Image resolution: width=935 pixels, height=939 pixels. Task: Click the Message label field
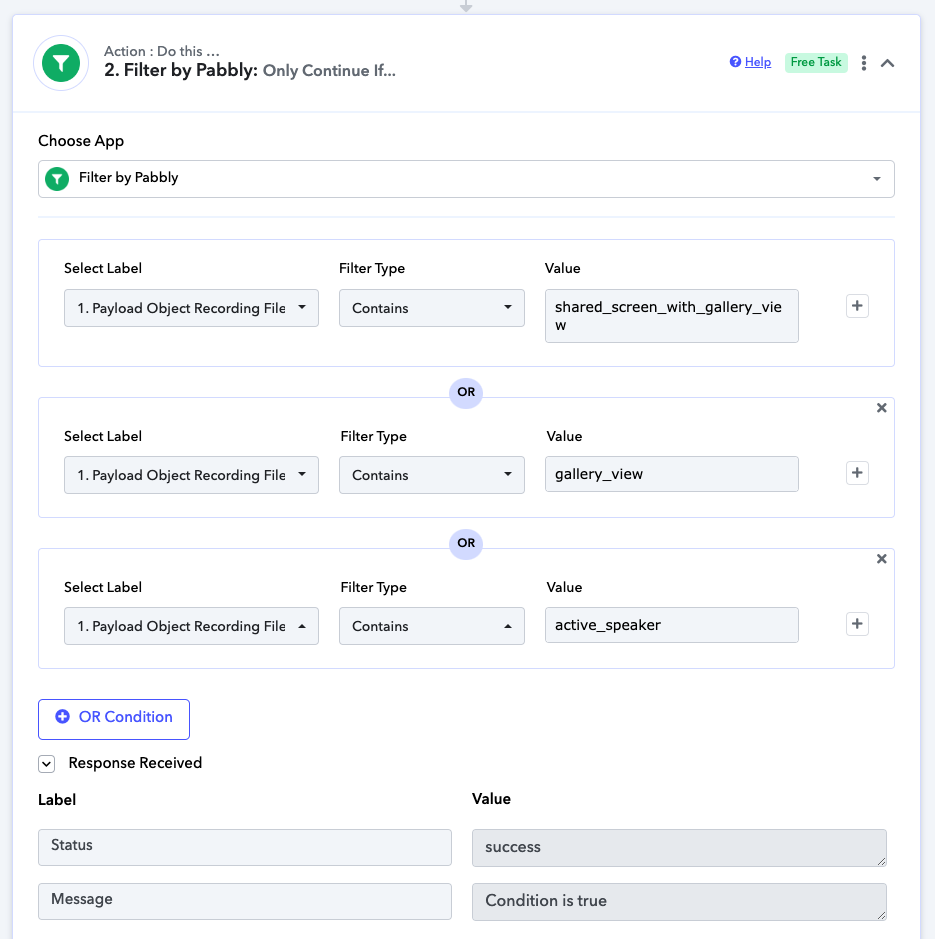pos(244,901)
